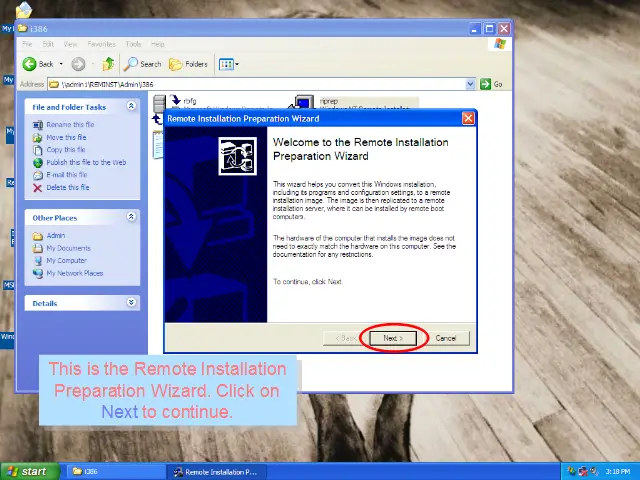Image resolution: width=640 pixels, height=480 pixels.
Task: Click the system tray clock
Action: point(618,472)
